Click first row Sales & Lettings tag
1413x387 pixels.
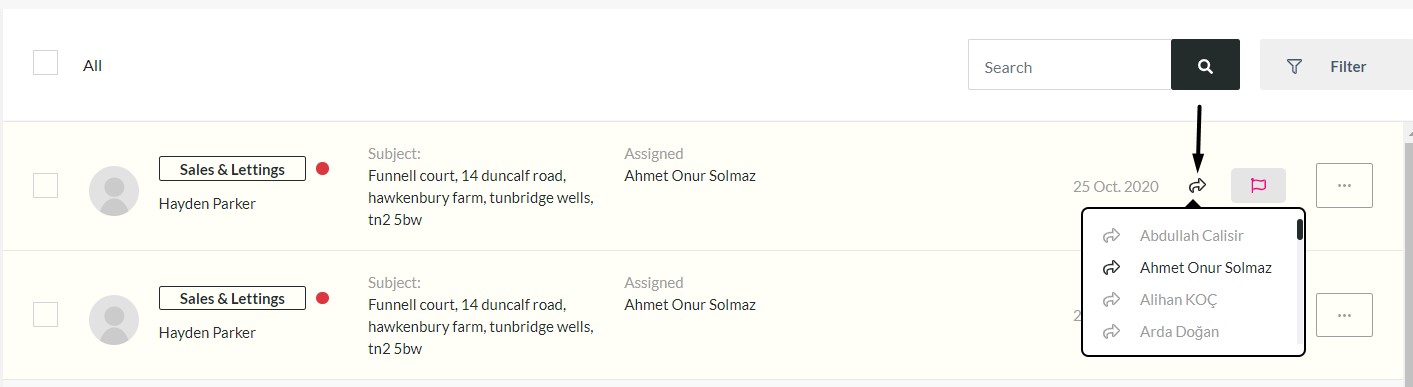232,169
